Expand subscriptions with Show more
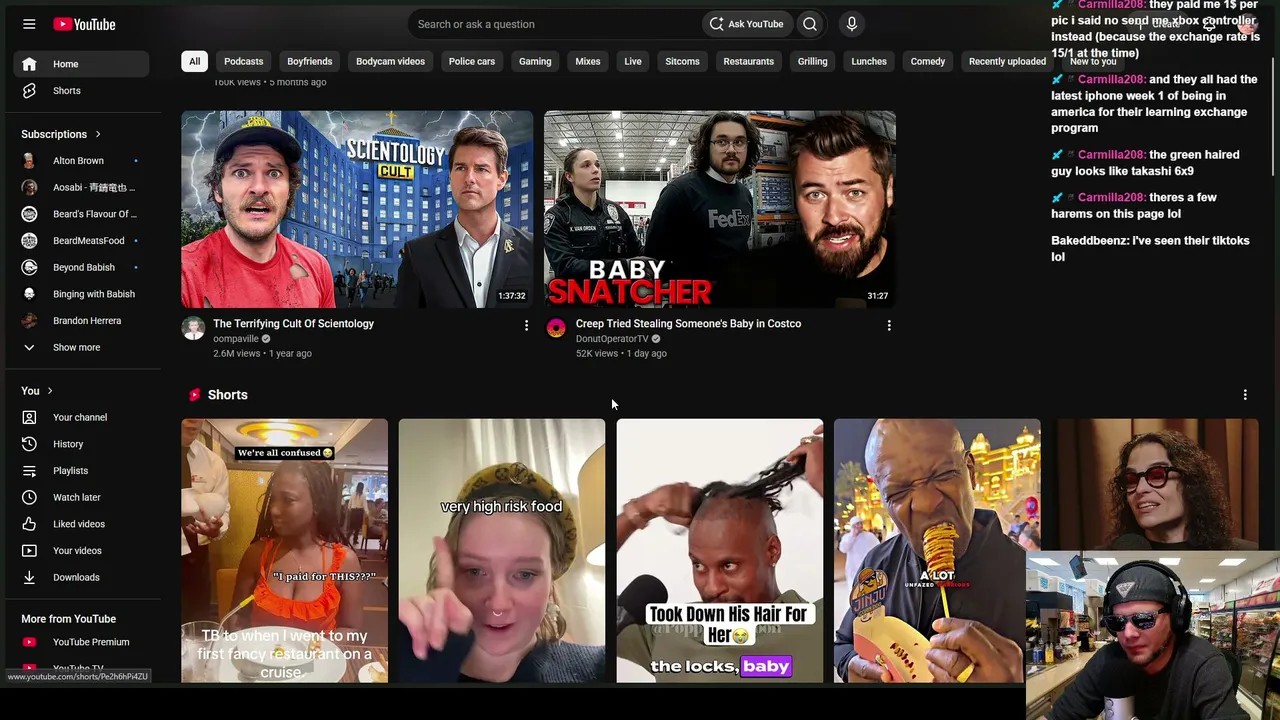This screenshot has height=720, width=1280. pyautogui.click(x=81, y=348)
